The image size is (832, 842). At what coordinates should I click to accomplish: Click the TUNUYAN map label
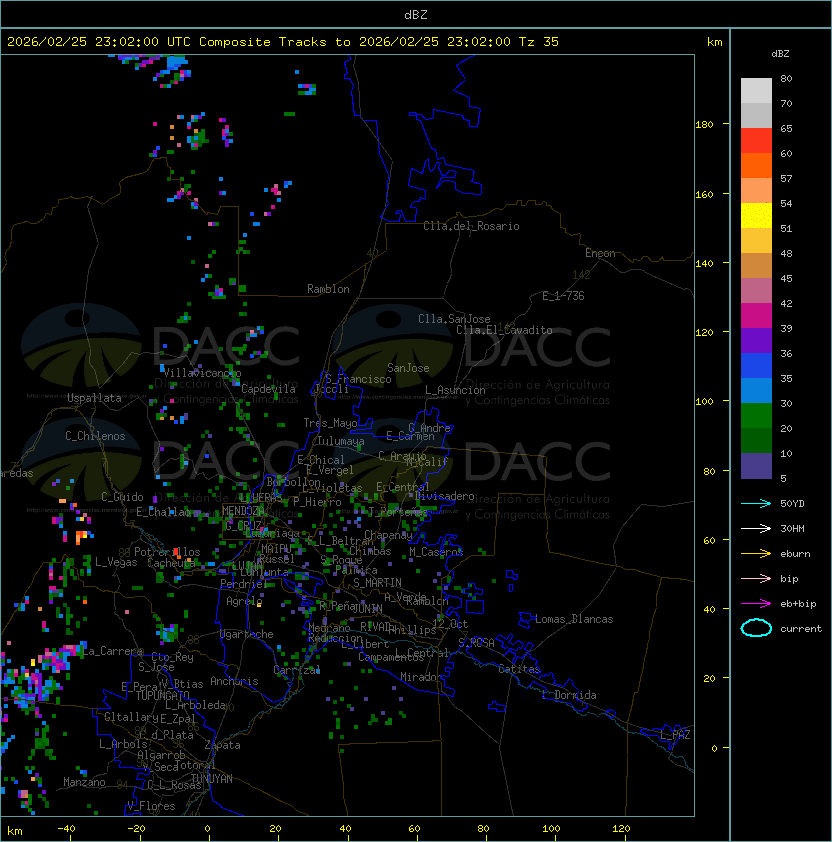click(212, 779)
